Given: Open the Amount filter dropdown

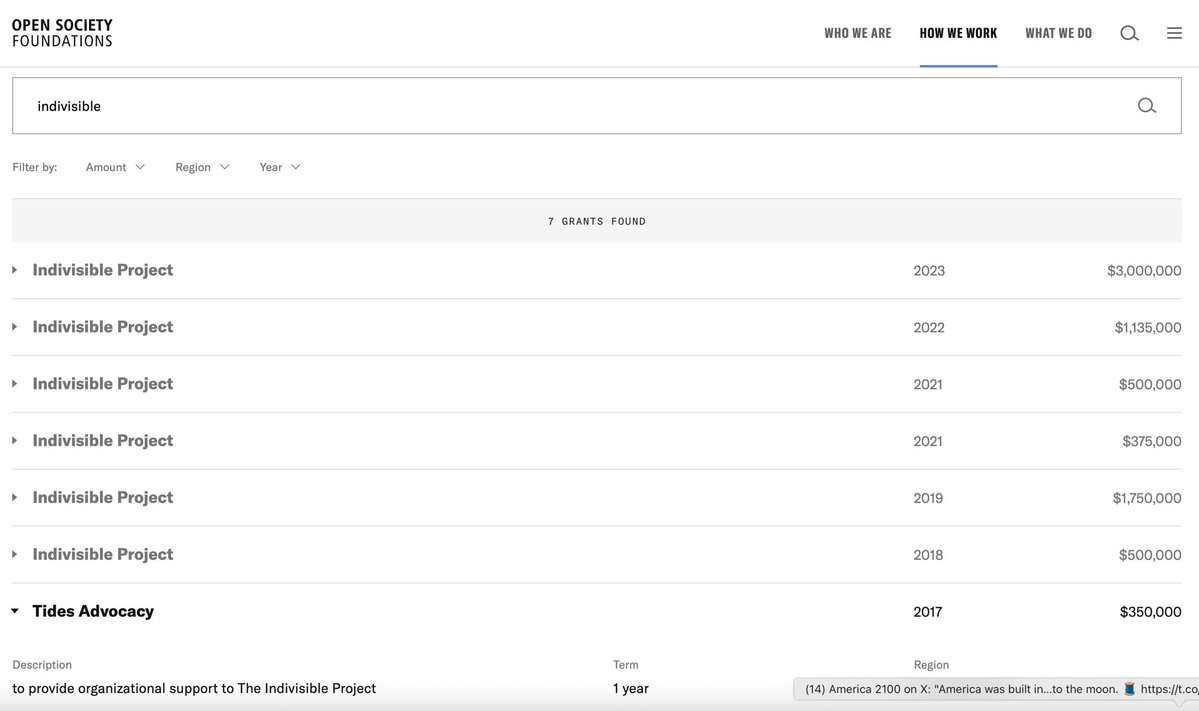Looking at the screenshot, I should (115, 167).
